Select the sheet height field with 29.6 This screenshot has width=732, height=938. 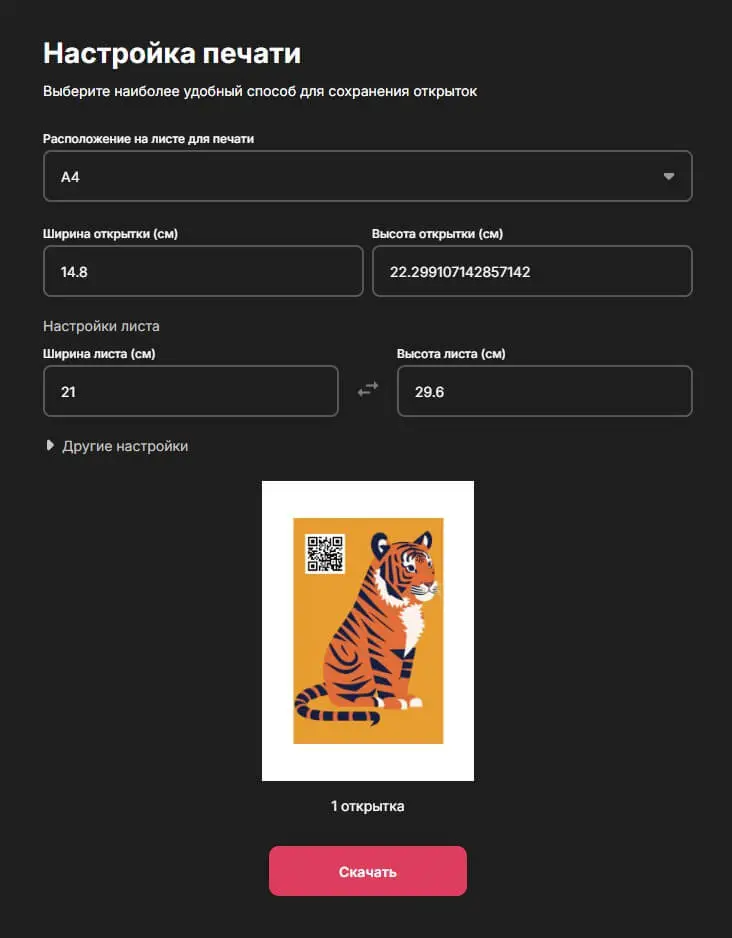pos(545,391)
